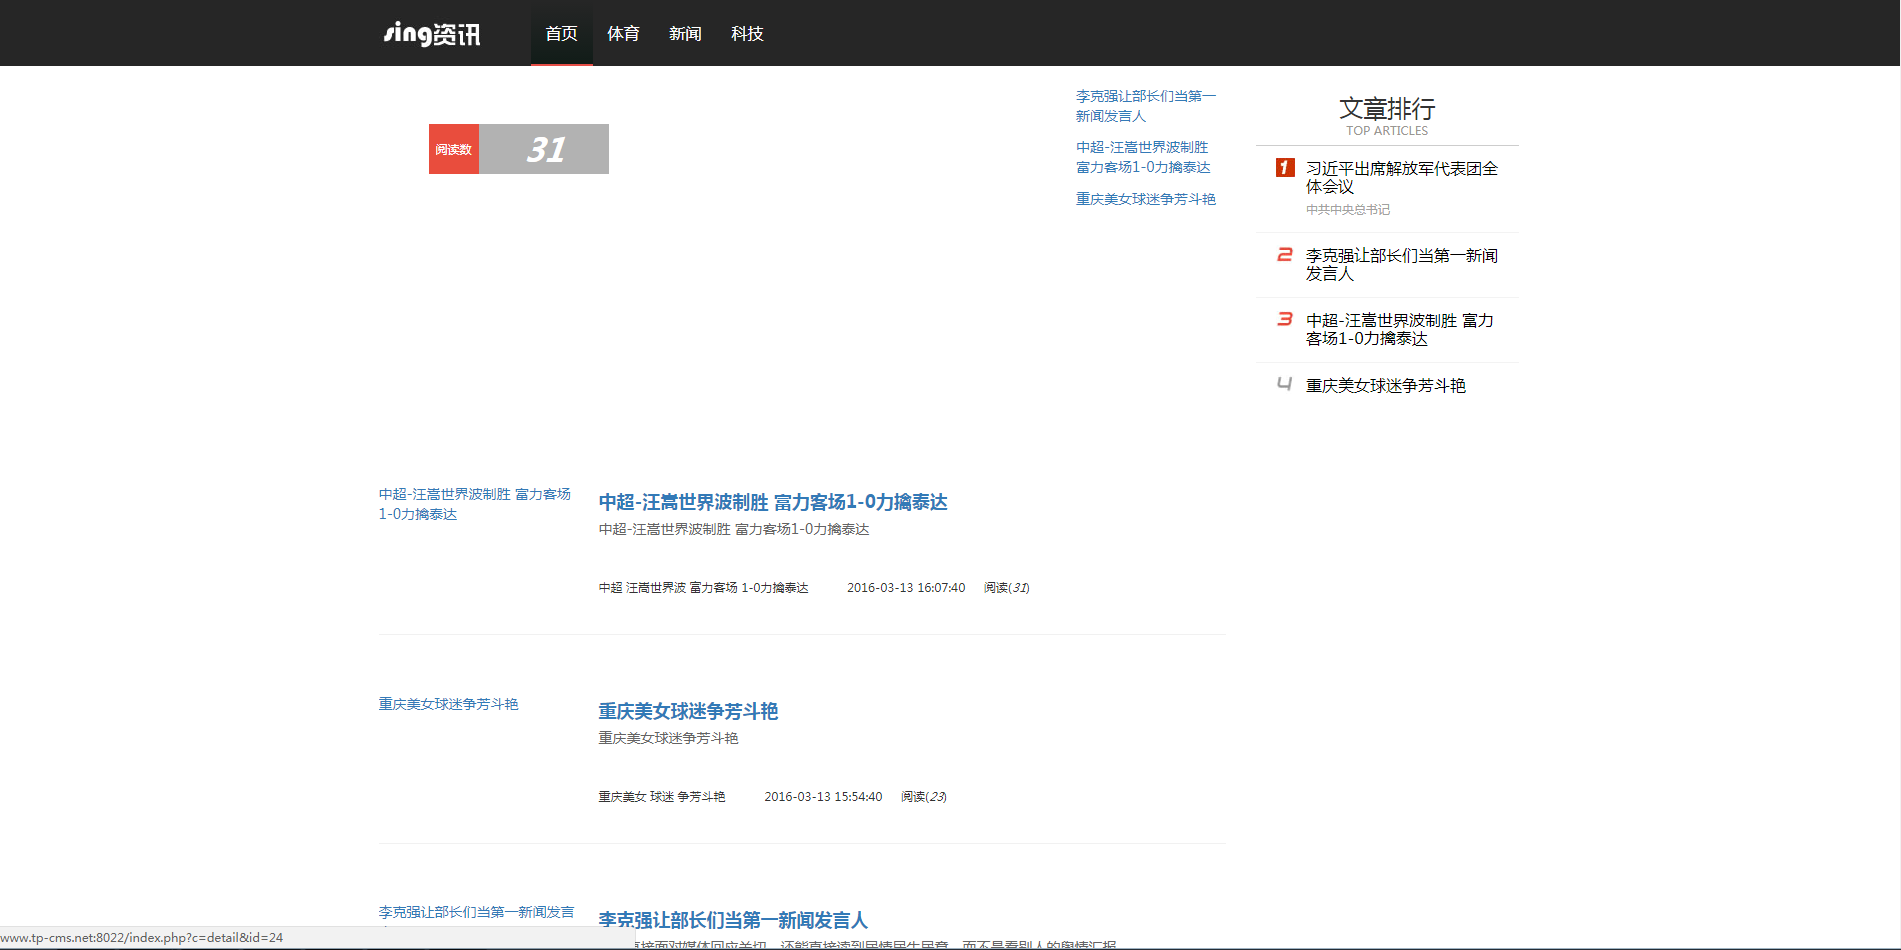Open the 重庆美女球迷争芳斗艳 thumbnail image link
1901x950 pixels.
(449, 704)
